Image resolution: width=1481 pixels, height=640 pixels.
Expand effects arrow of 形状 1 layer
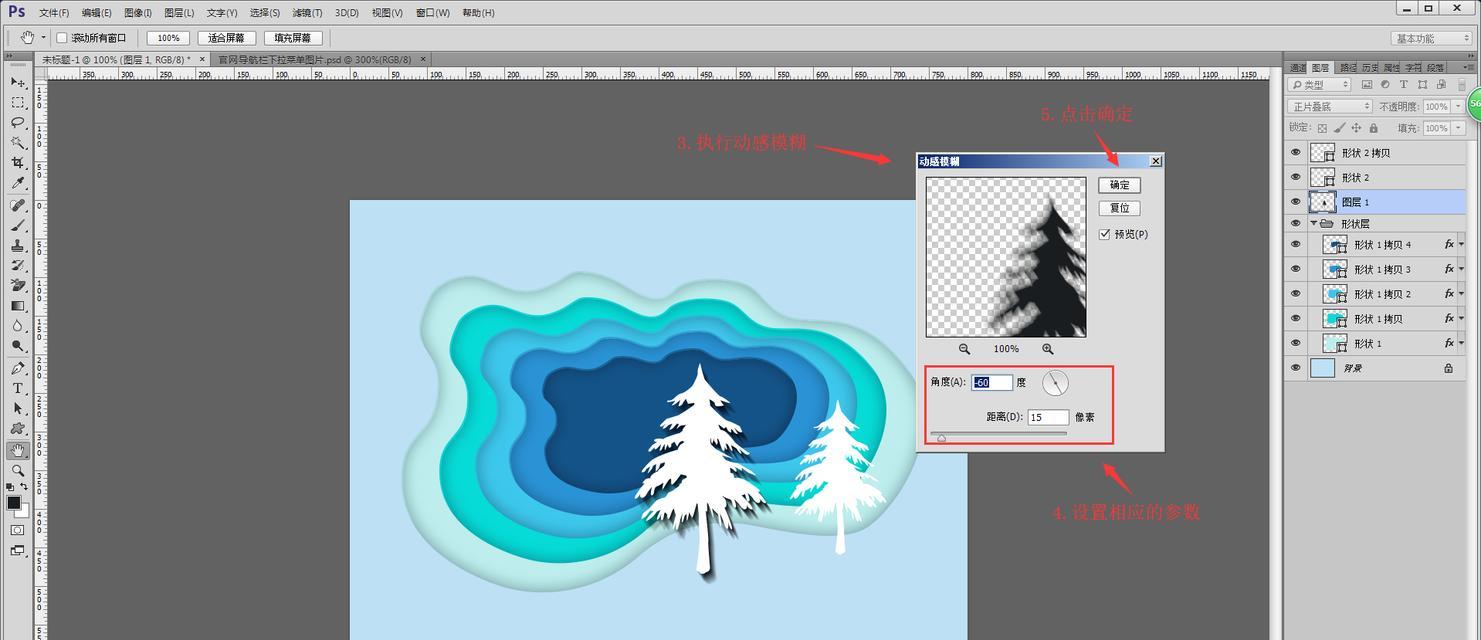click(1461, 343)
